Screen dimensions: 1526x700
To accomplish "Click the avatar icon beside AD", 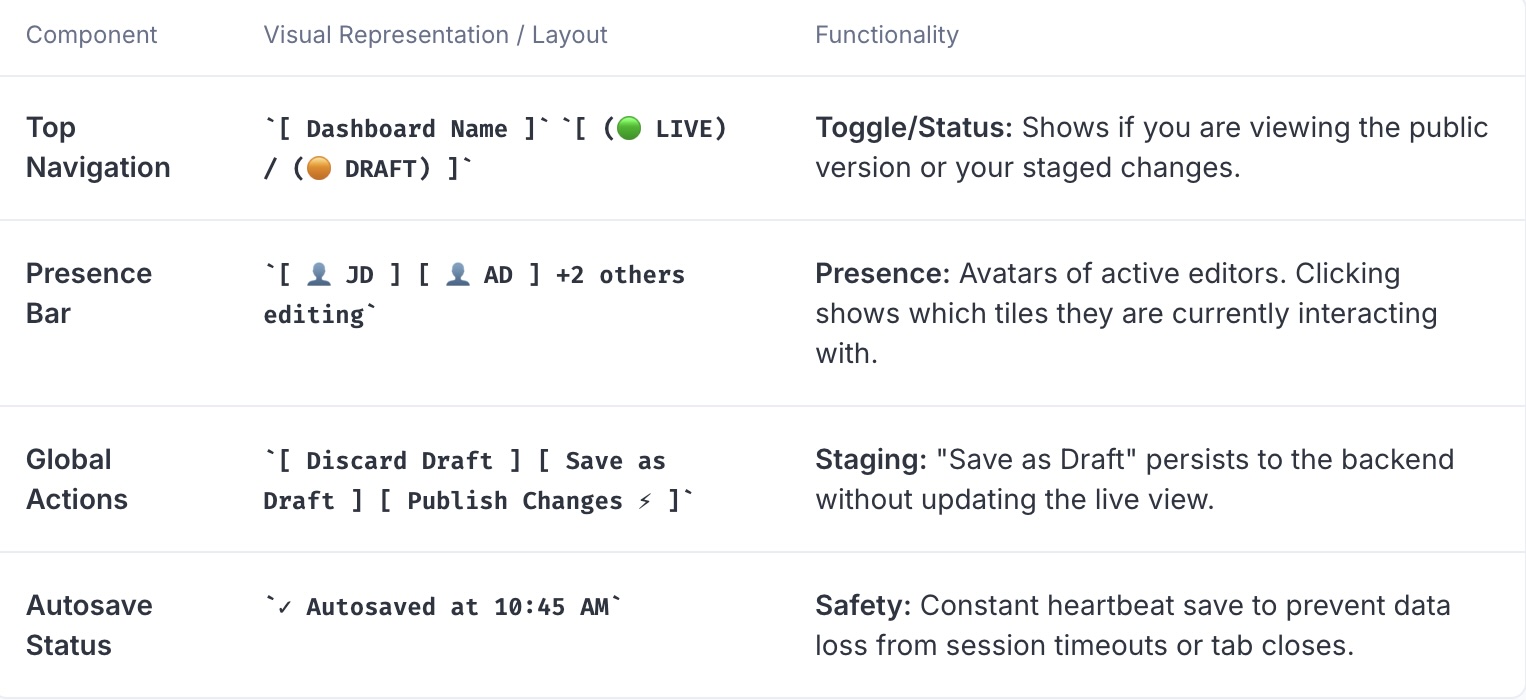I will [458, 275].
